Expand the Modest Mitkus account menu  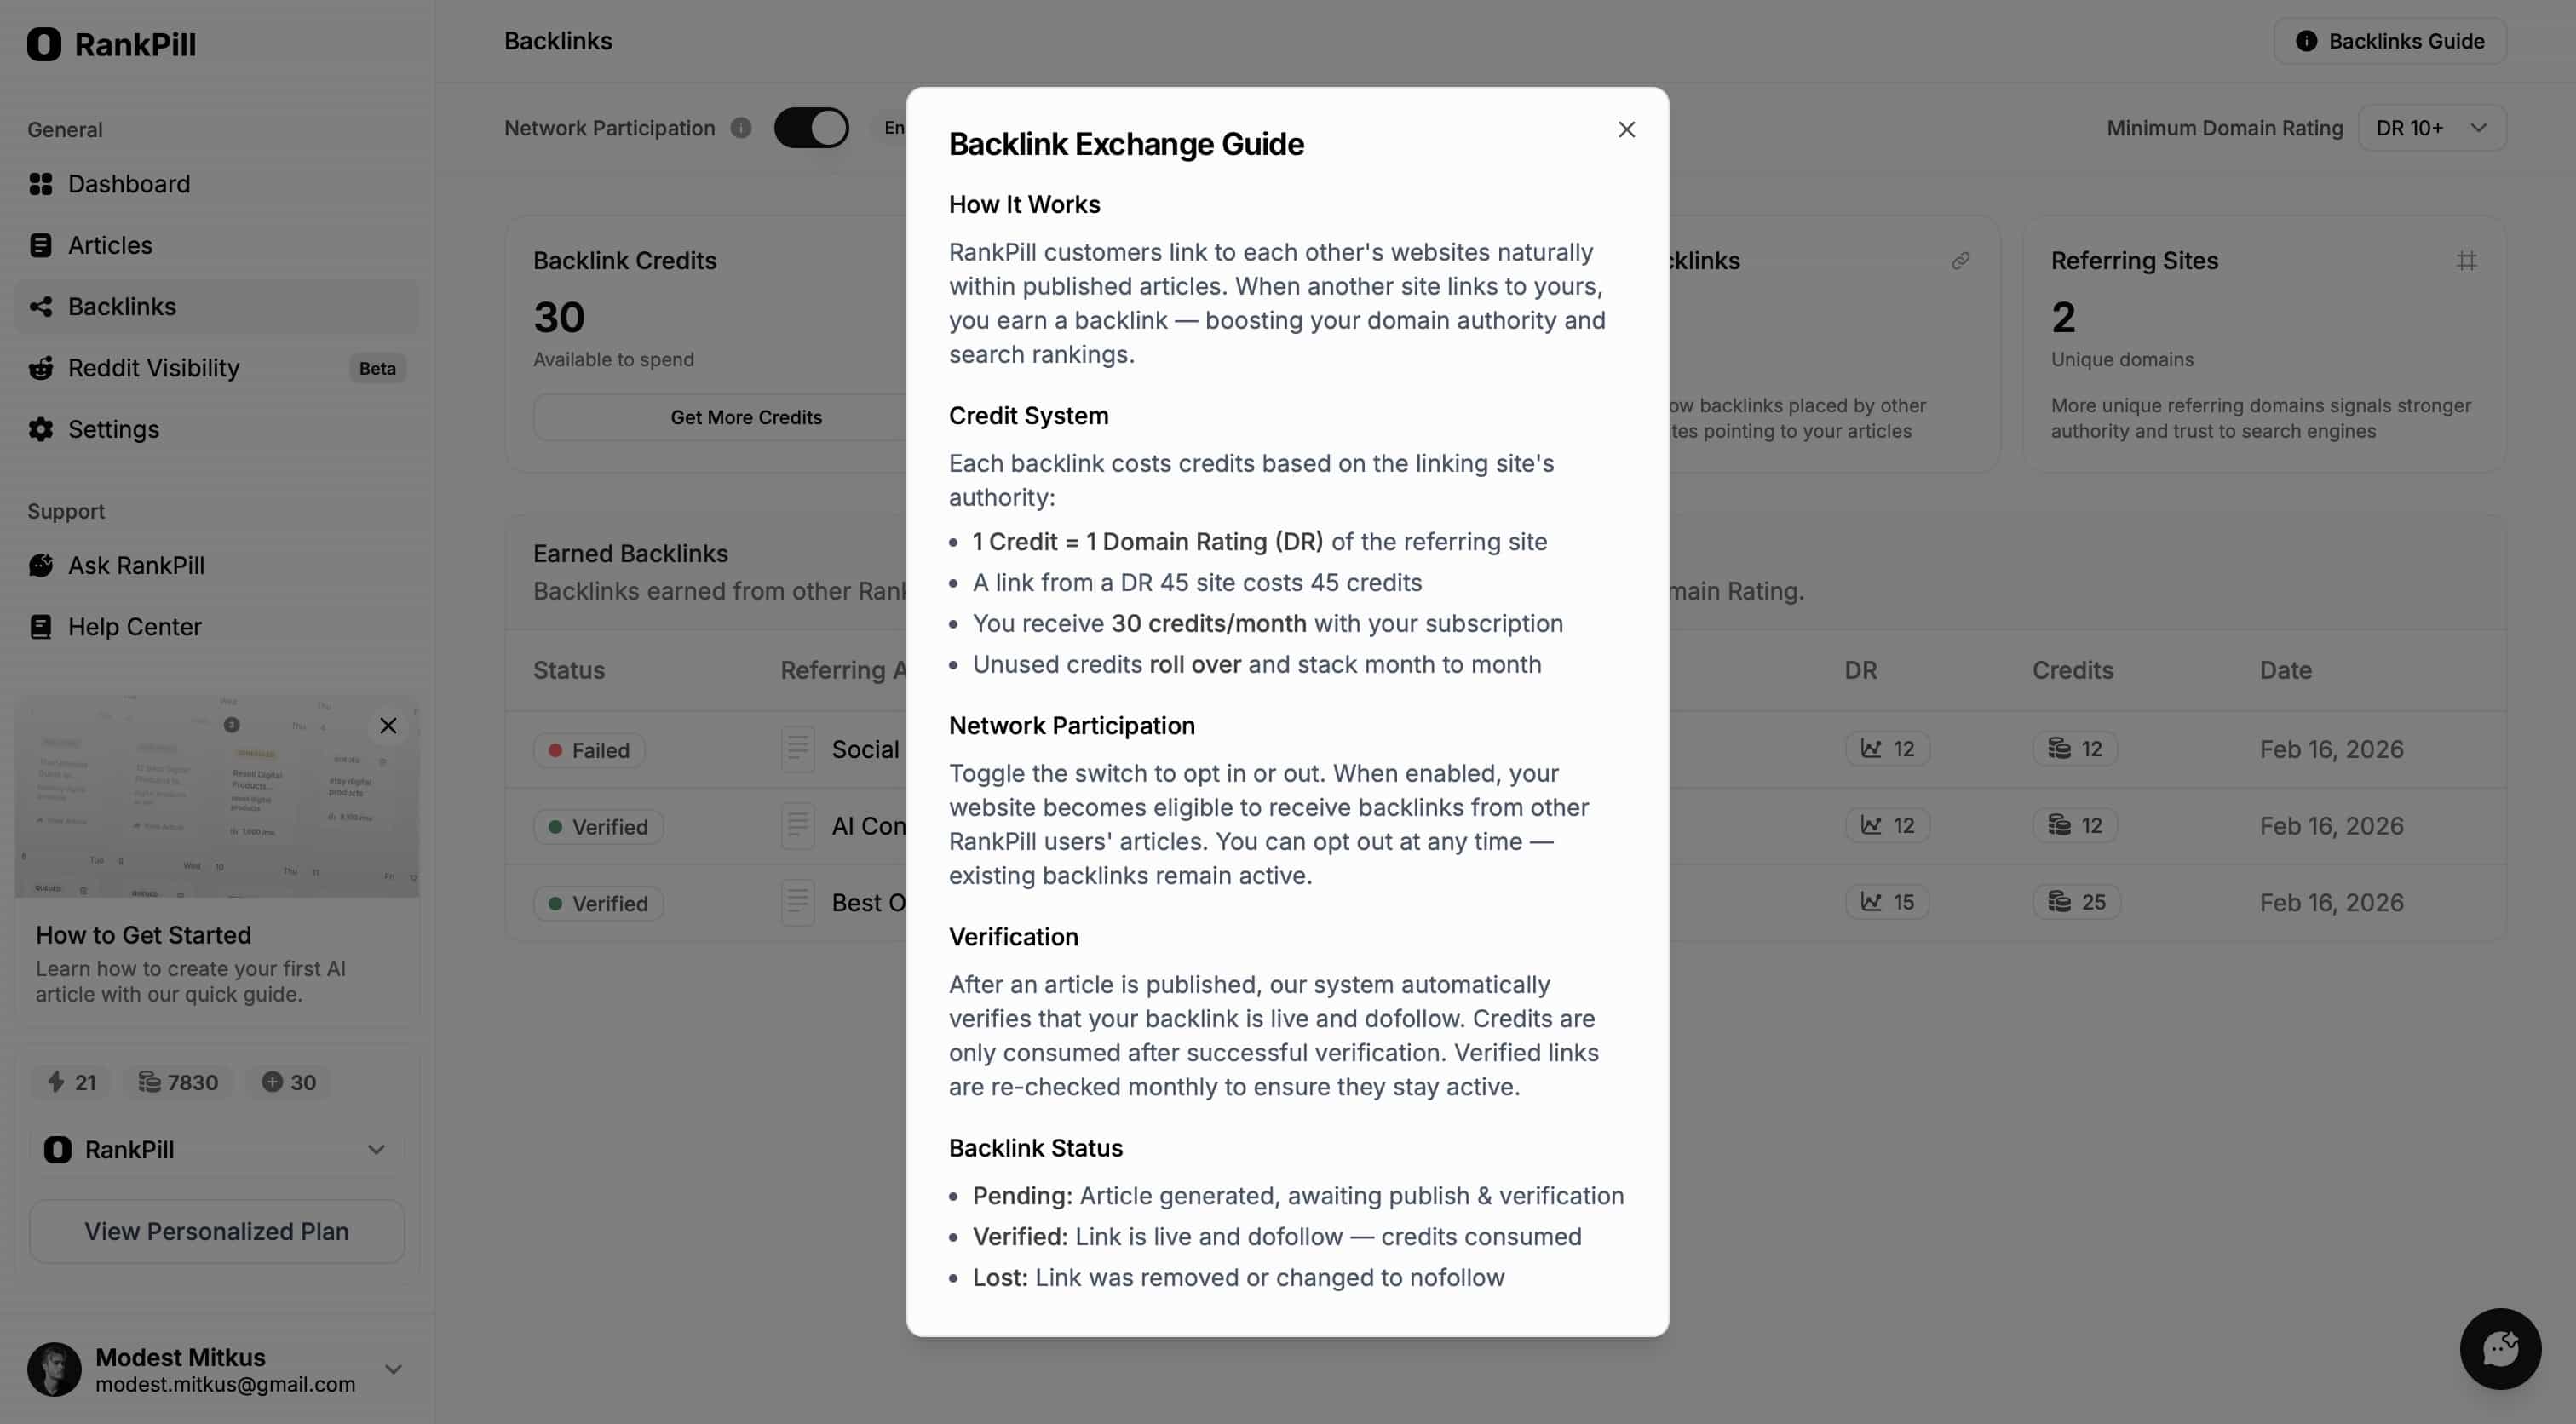coord(393,1369)
